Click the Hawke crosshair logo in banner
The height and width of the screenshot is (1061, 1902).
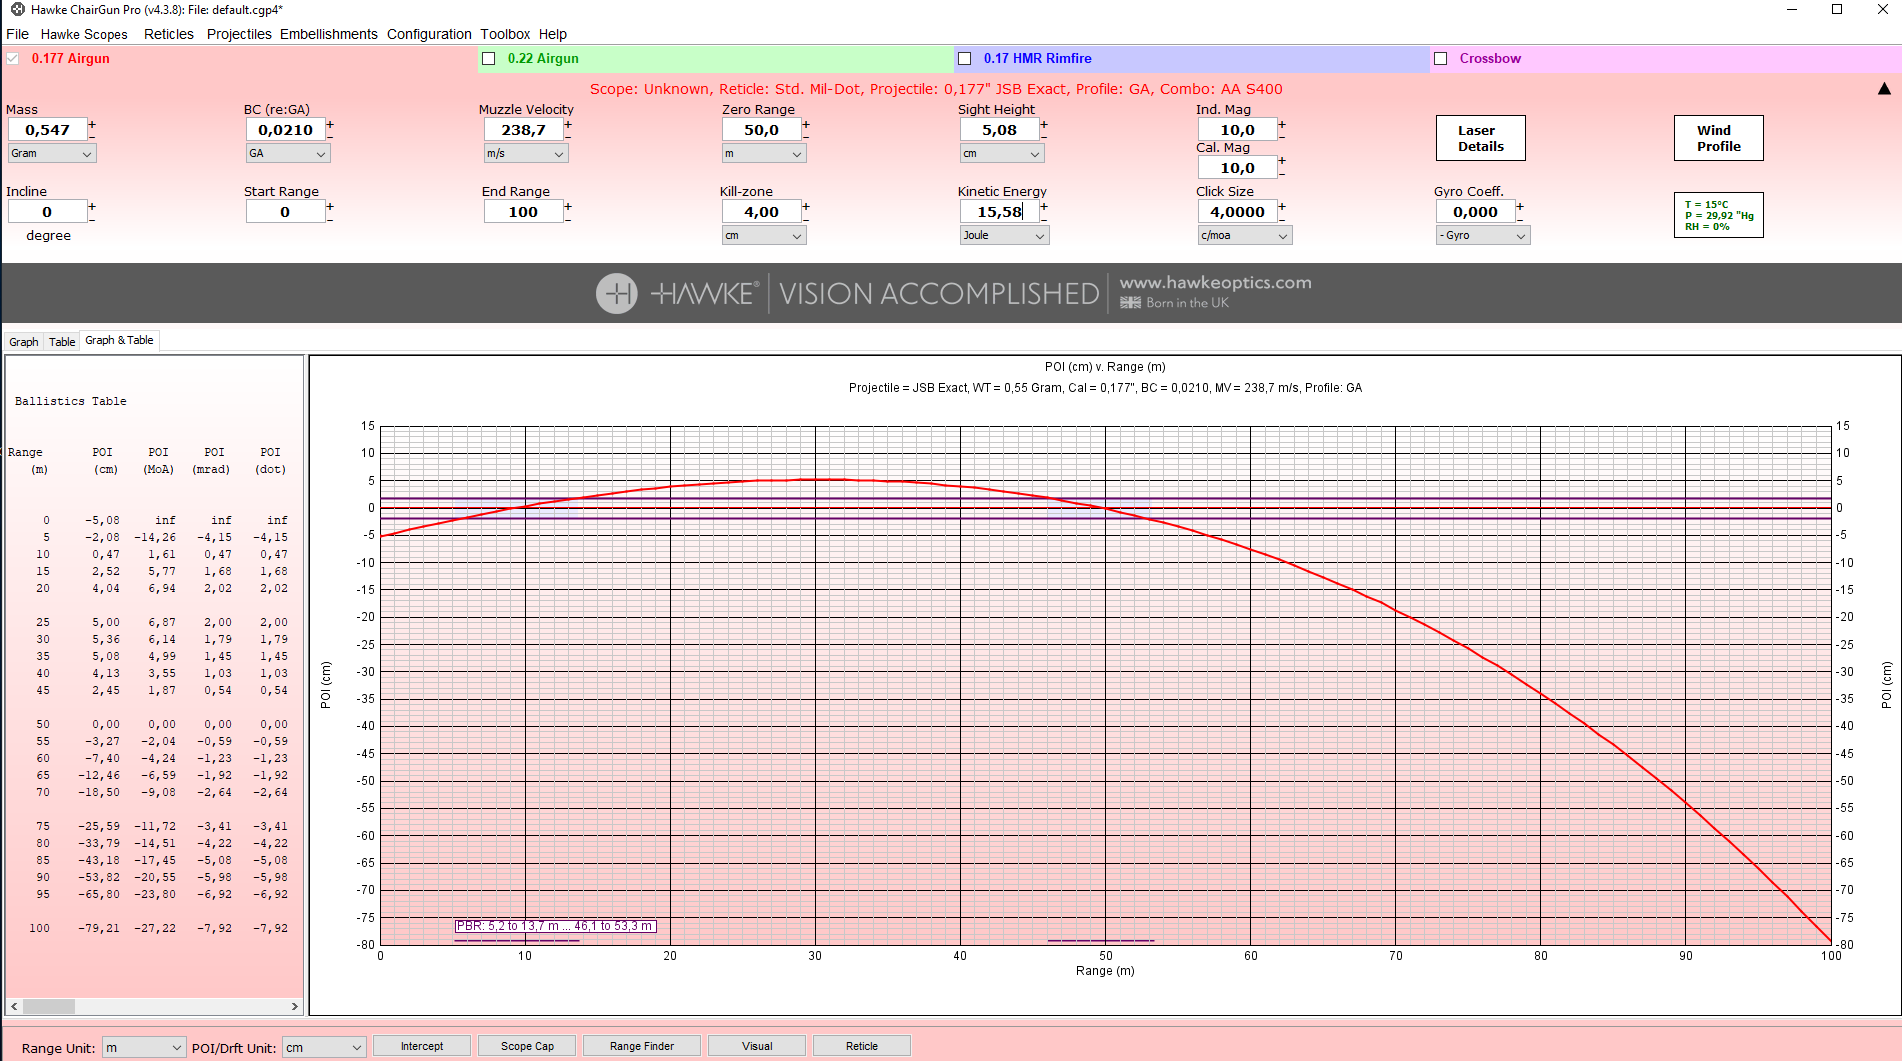(x=616, y=294)
